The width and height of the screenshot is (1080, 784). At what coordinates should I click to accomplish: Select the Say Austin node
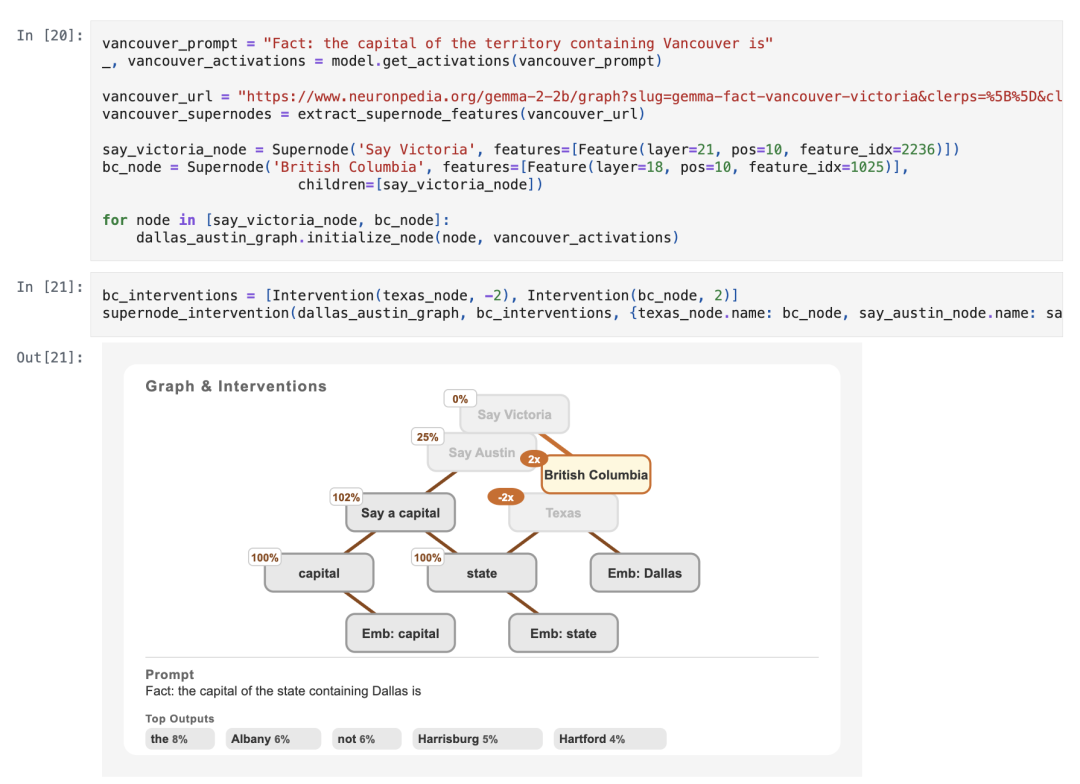[481, 453]
